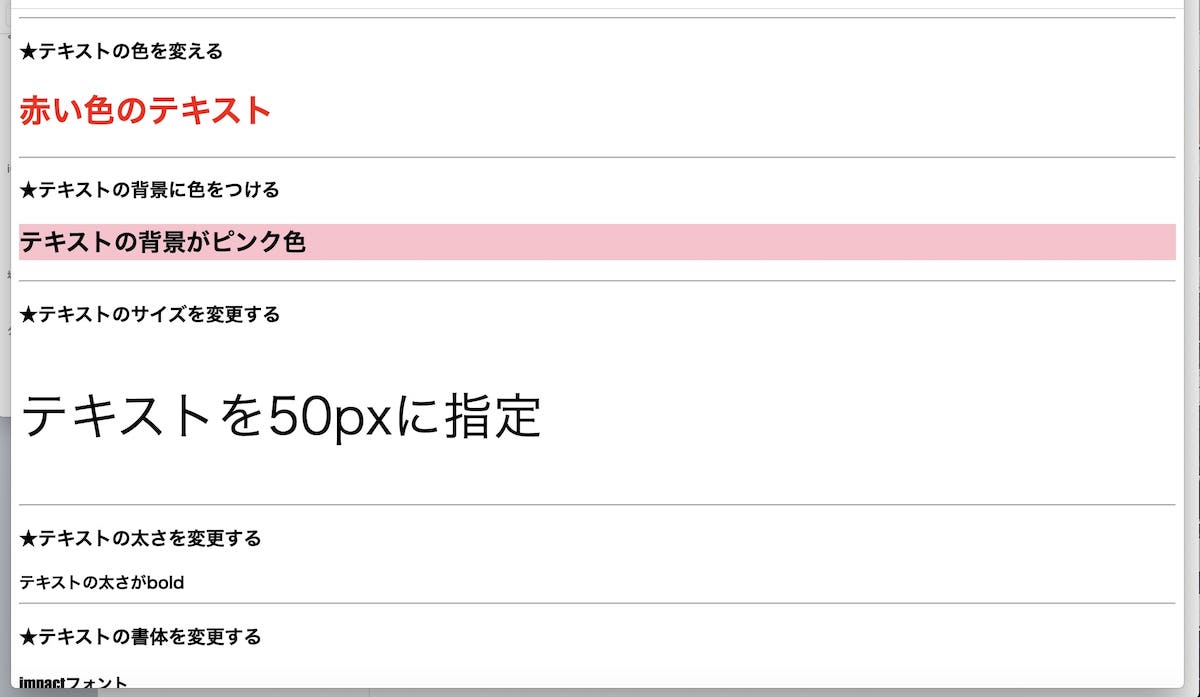Click the heading テキストのサイズを変更する
The image size is (1200, 697).
[x=159, y=314]
